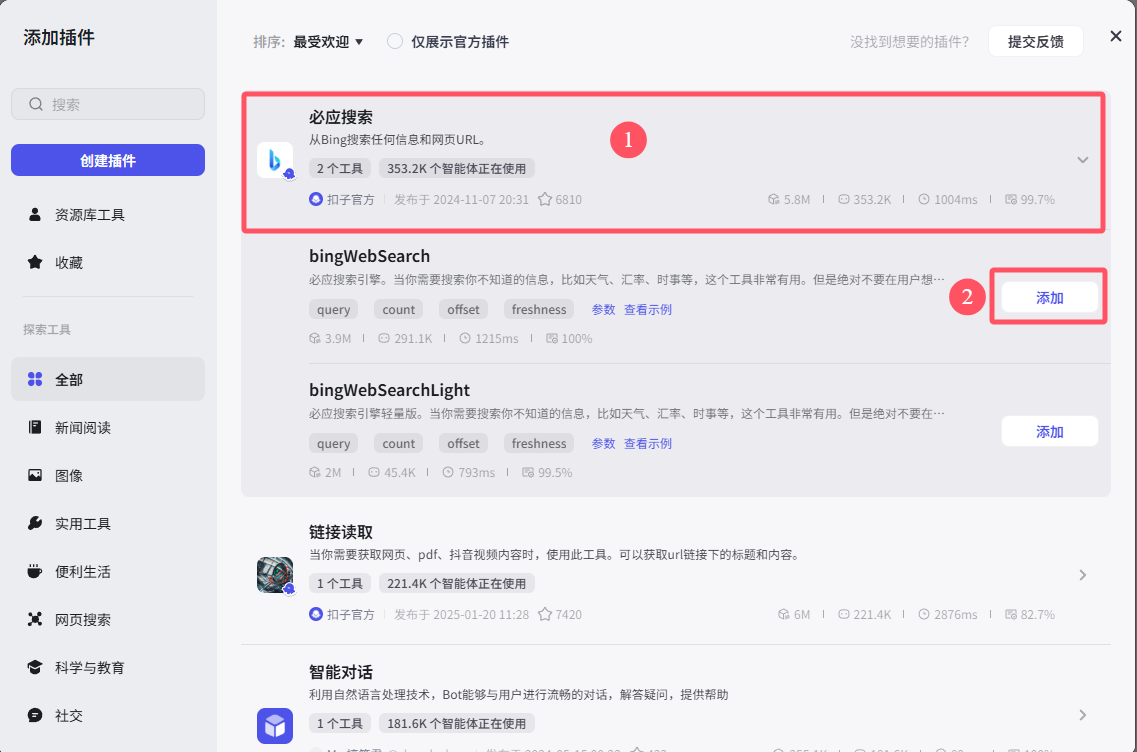Screen dimensions: 1137x752
Task: Click the clock icon beside 1004ms
Action: click(x=924, y=199)
